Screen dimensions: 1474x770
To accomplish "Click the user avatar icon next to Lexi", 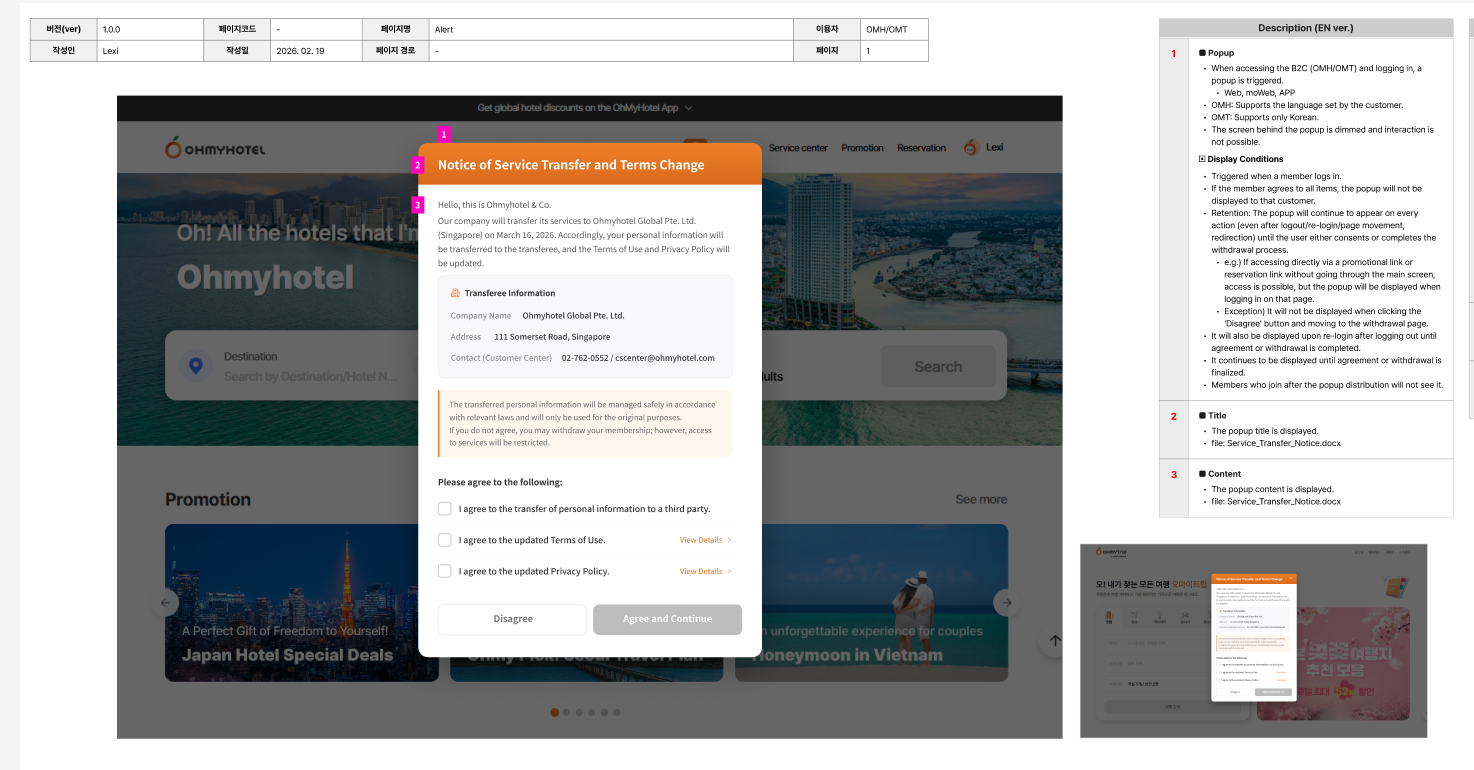I will click(x=970, y=148).
